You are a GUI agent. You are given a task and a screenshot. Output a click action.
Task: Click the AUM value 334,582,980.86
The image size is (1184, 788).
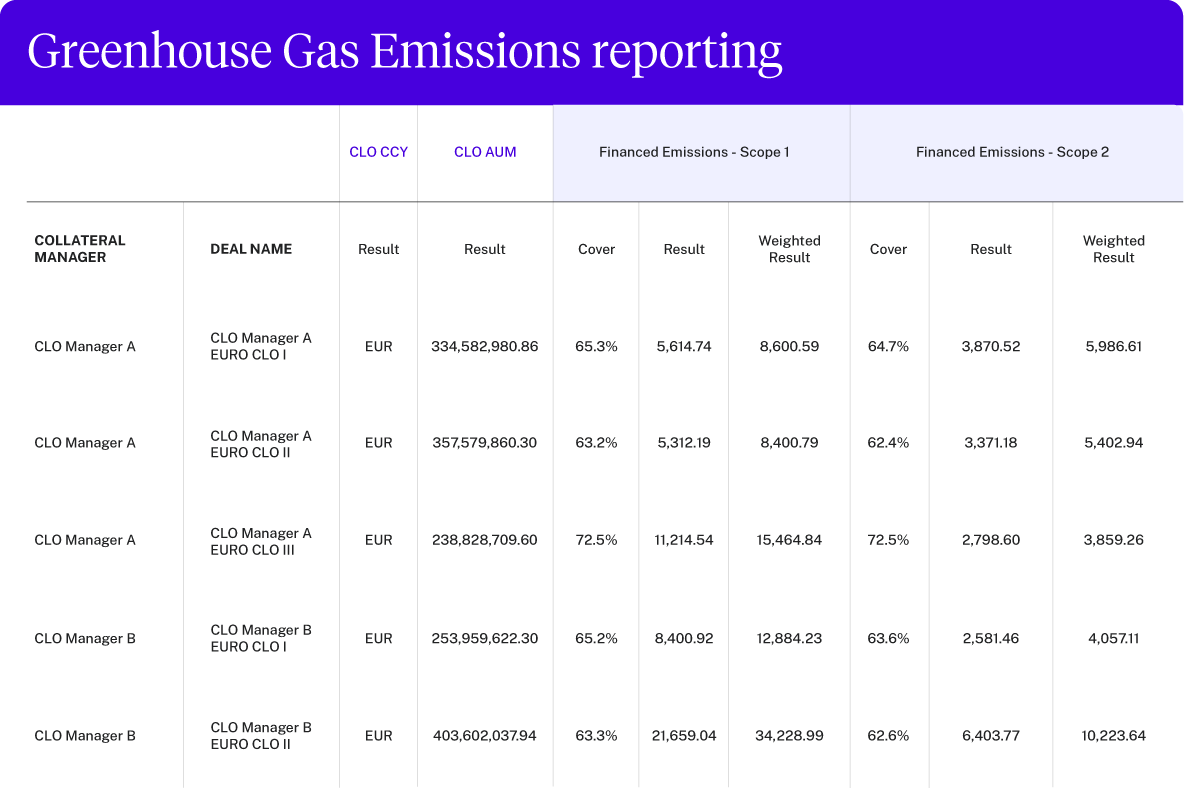pyautogui.click(x=485, y=347)
